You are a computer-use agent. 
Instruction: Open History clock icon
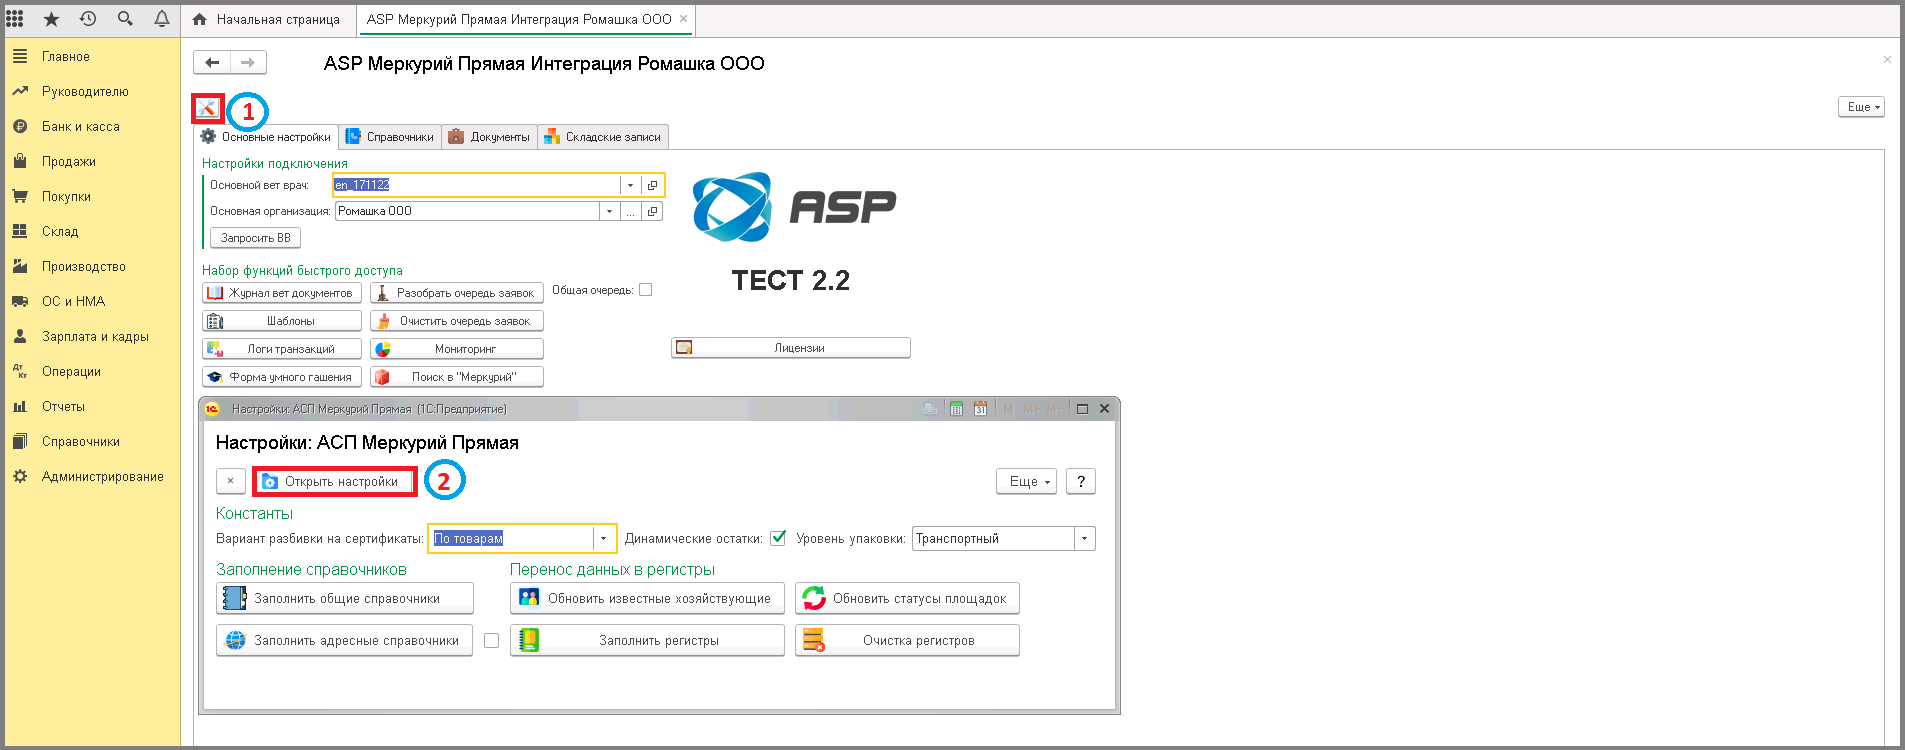(x=88, y=19)
